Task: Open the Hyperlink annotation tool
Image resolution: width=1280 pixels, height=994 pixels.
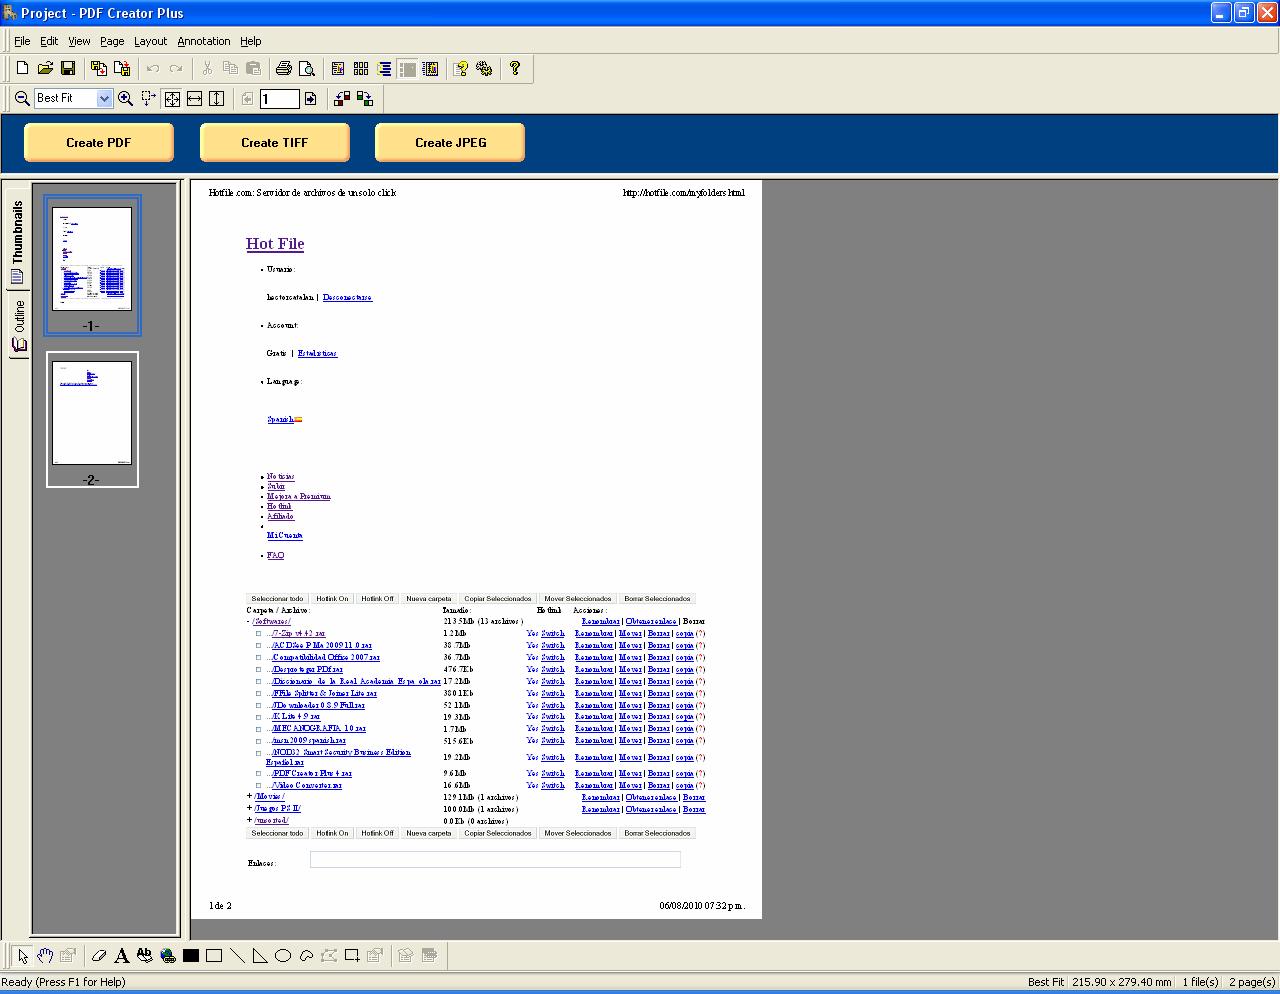Action: pyautogui.click(x=167, y=955)
